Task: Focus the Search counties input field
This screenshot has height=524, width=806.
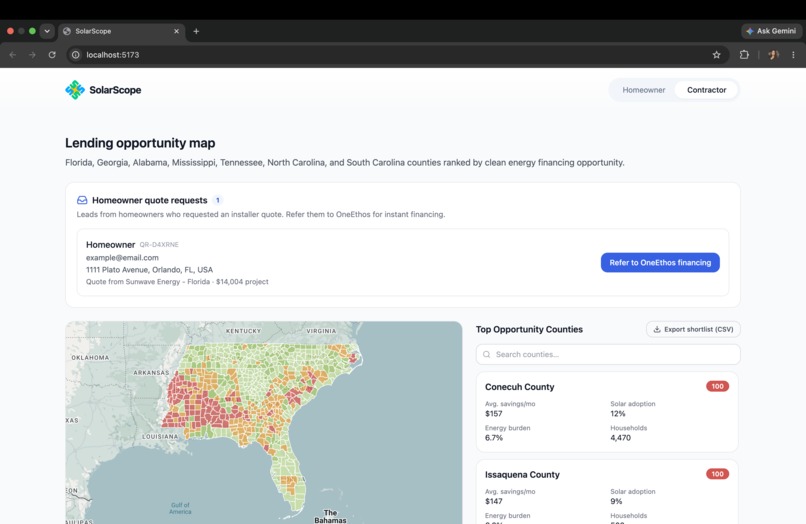Action: click(x=608, y=354)
